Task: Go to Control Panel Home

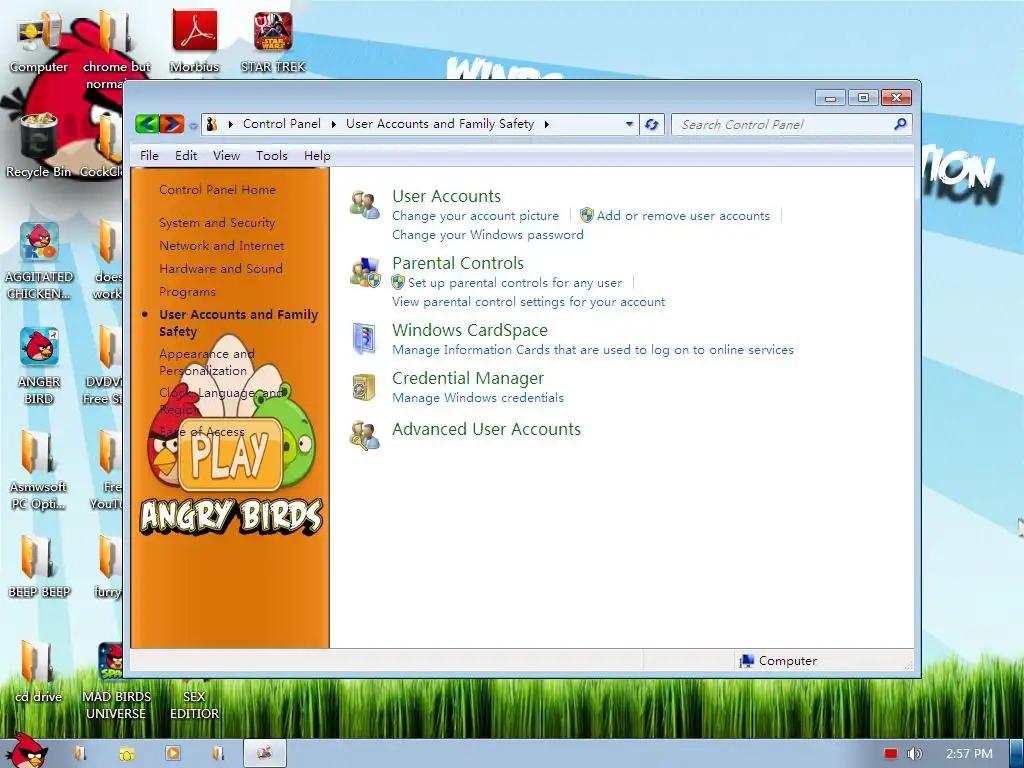Action: point(217,189)
